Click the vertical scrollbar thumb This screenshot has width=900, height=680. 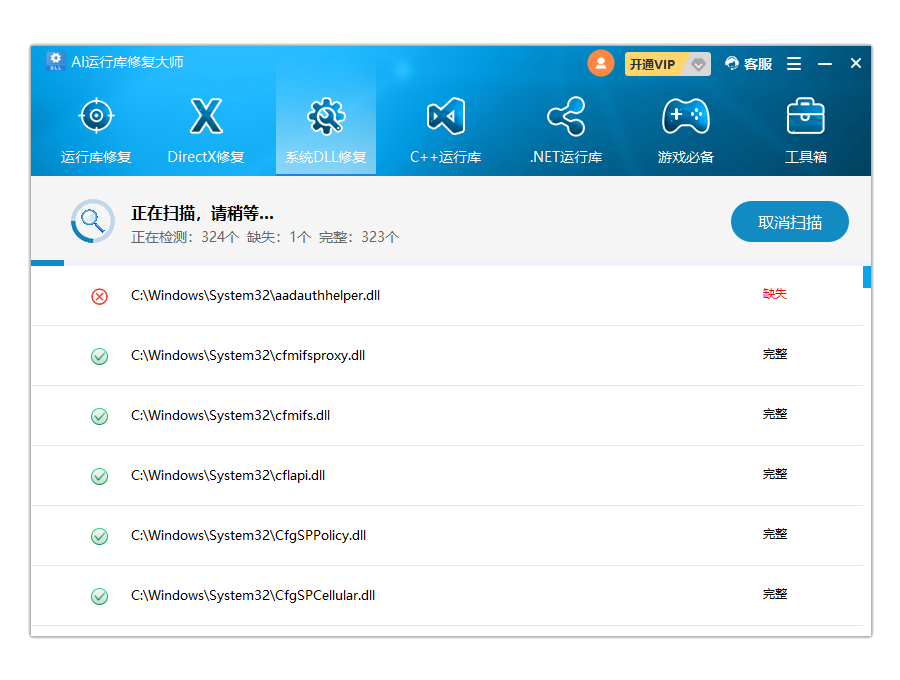point(867,277)
